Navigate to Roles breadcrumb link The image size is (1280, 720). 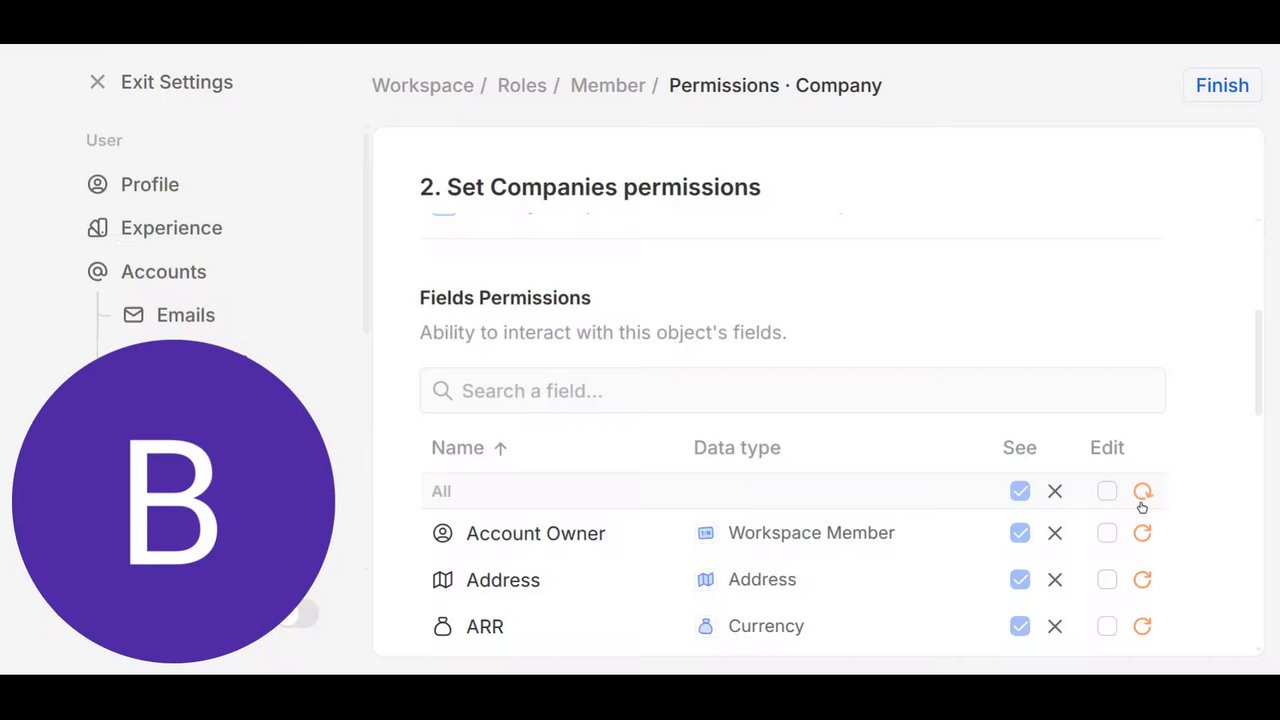(522, 85)
